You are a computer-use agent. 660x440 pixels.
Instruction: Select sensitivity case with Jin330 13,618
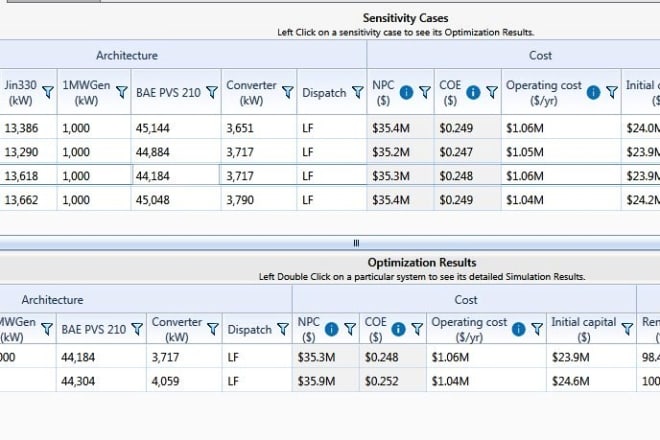(x=330, y=176)
